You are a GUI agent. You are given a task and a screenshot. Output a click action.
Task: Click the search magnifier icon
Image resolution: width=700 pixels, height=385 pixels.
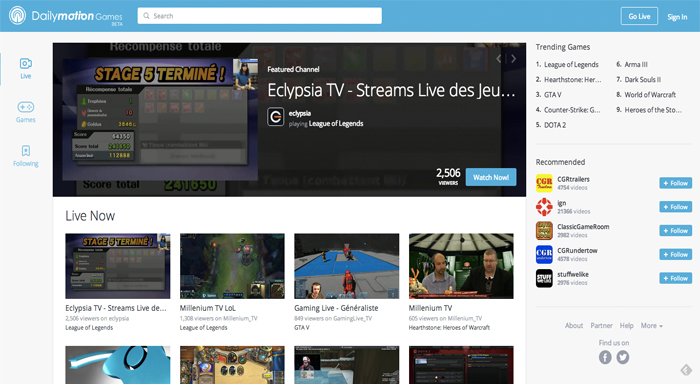pos(146,16)
